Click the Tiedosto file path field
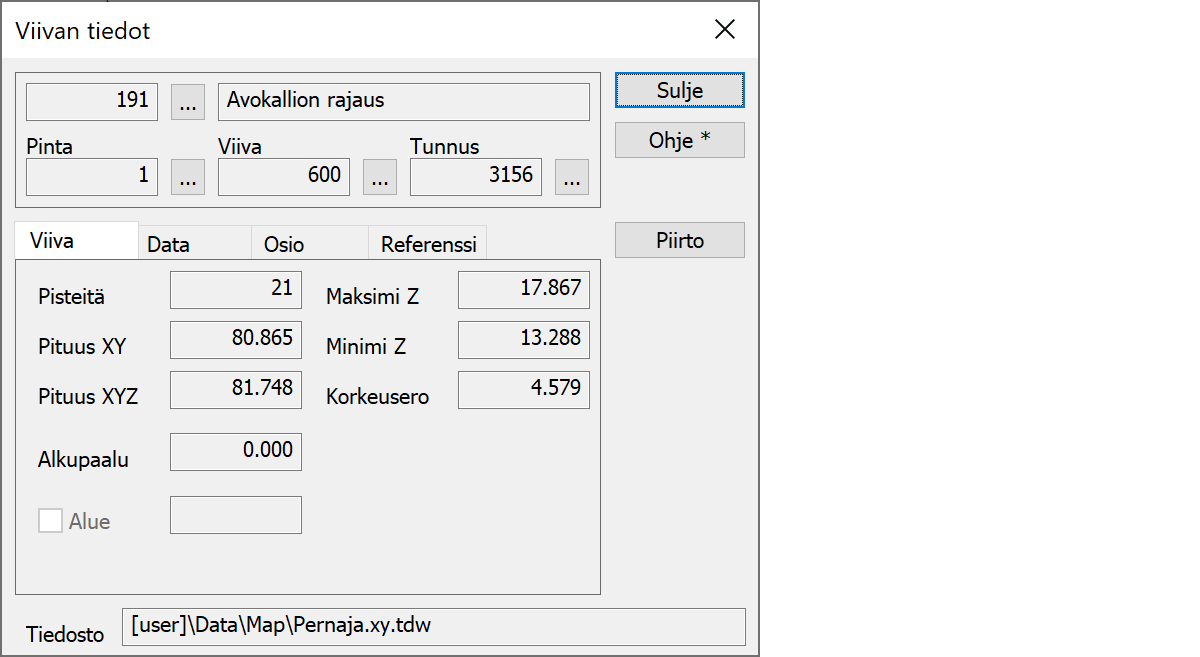The image size is (1200, 657). (x=433, y=627)
